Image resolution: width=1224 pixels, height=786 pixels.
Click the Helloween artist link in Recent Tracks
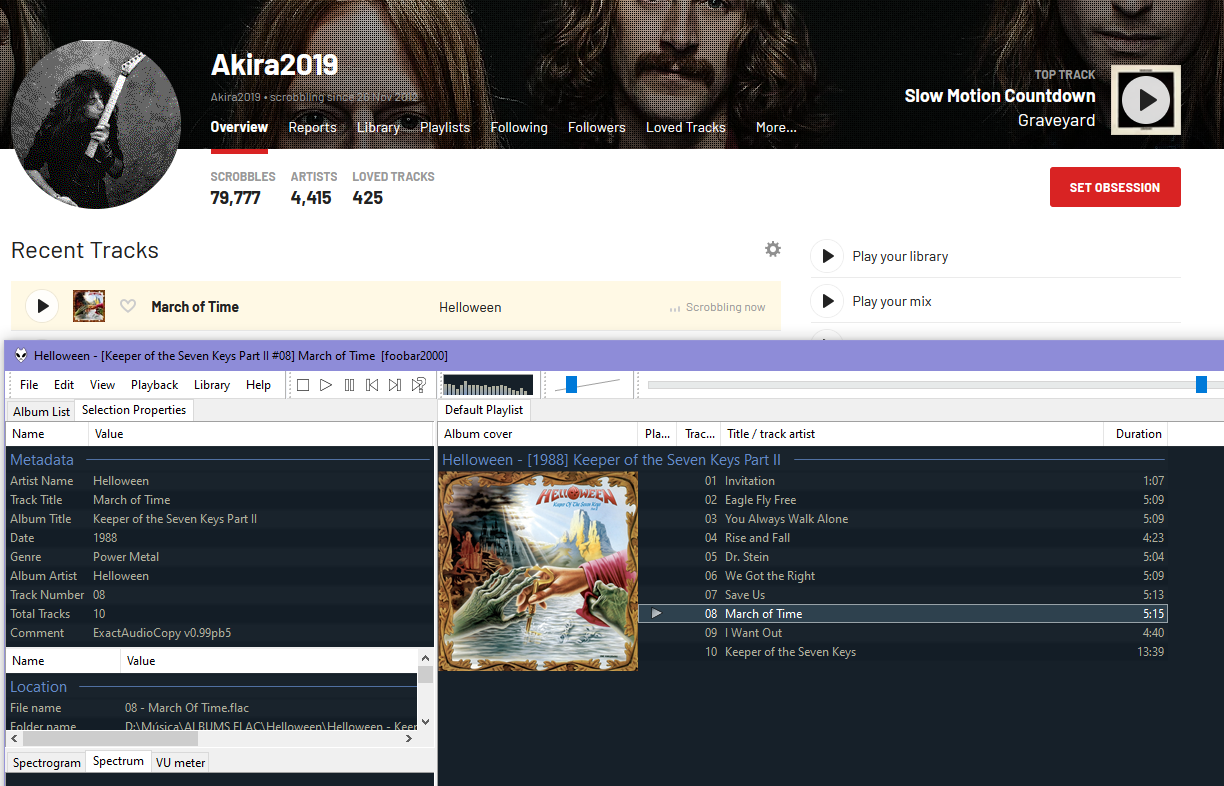[470, 307]
